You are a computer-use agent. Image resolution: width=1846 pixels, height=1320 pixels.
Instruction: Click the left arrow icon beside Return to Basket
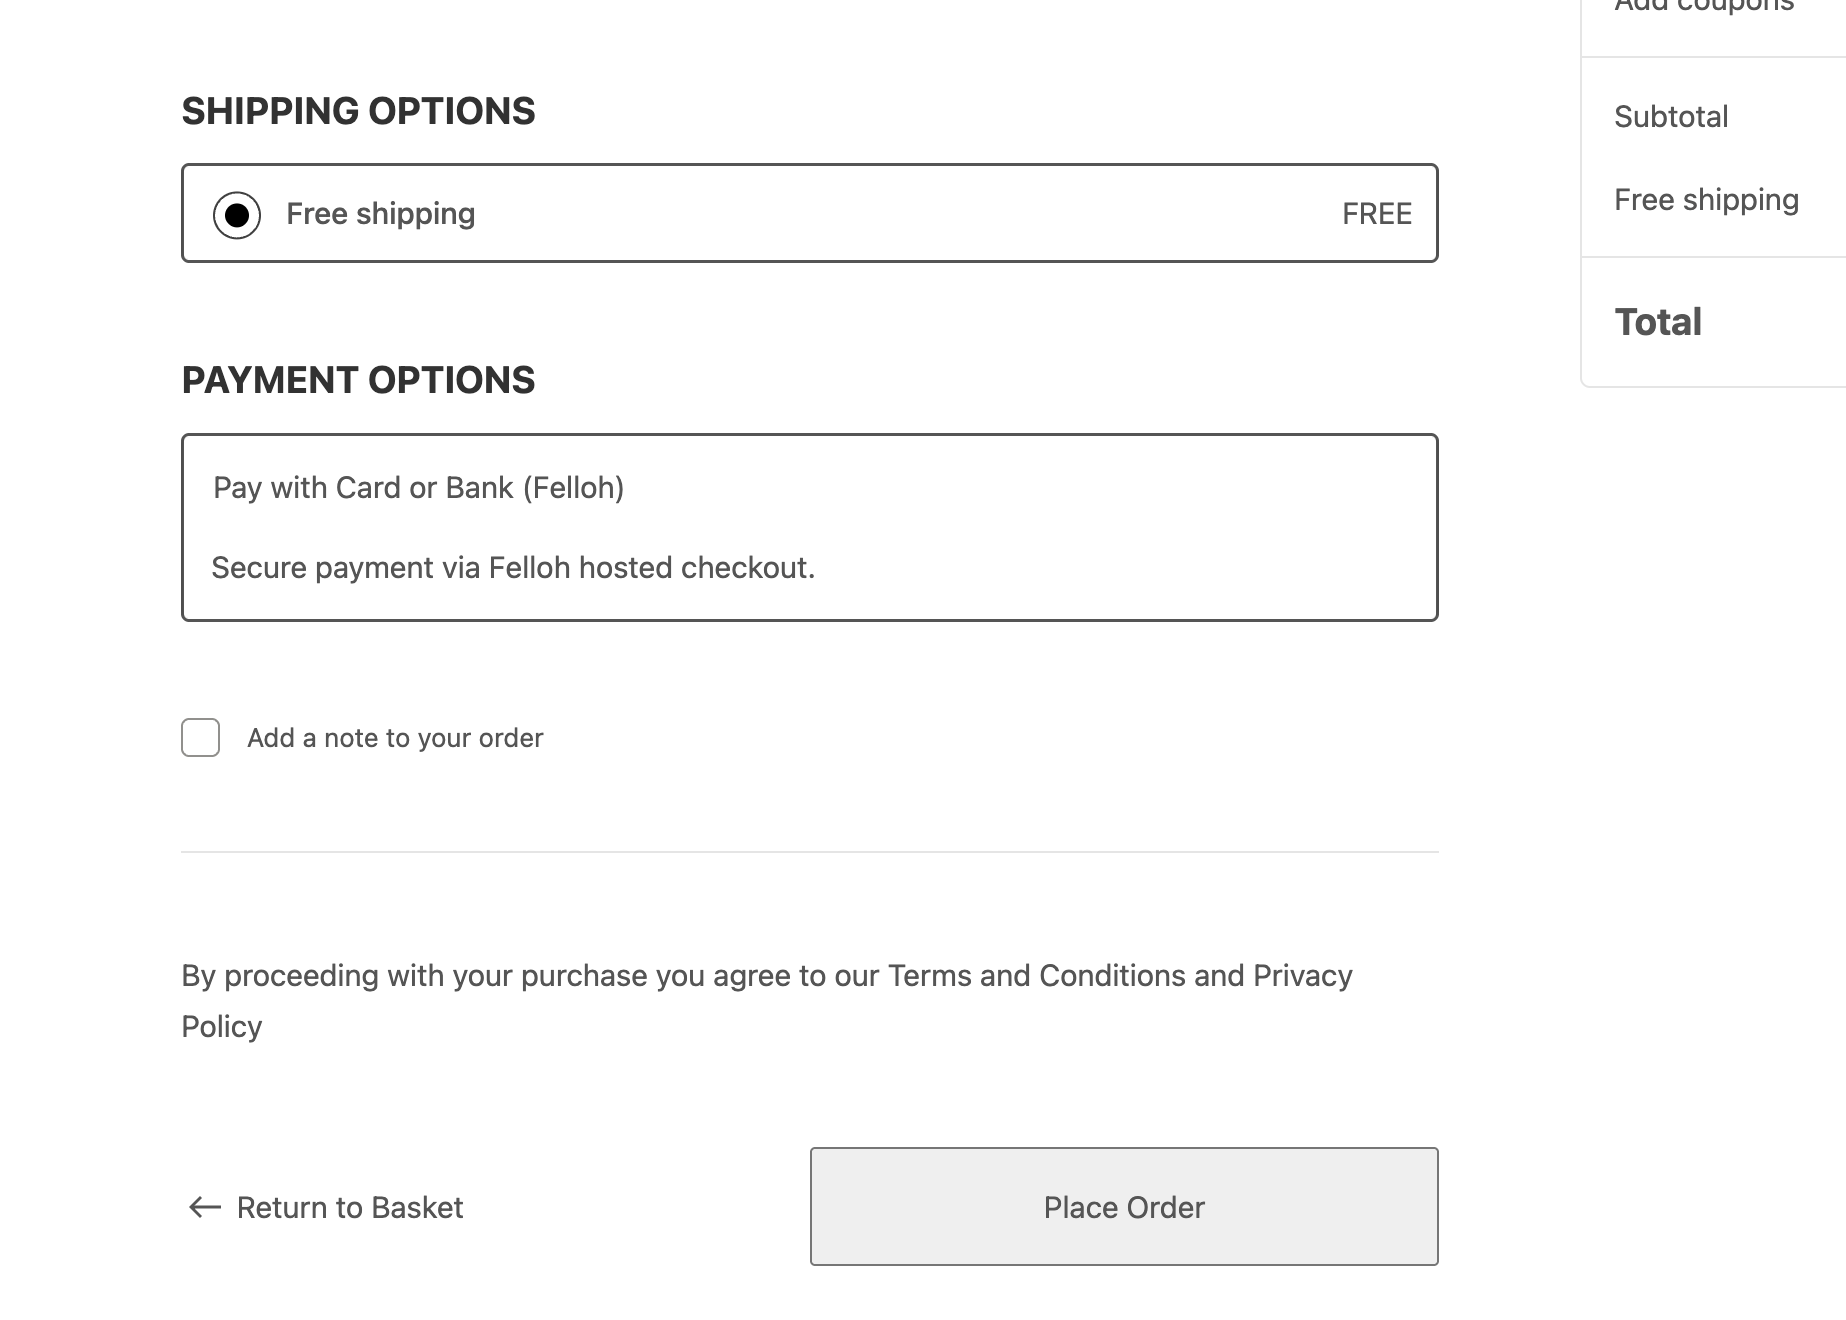205,1208
